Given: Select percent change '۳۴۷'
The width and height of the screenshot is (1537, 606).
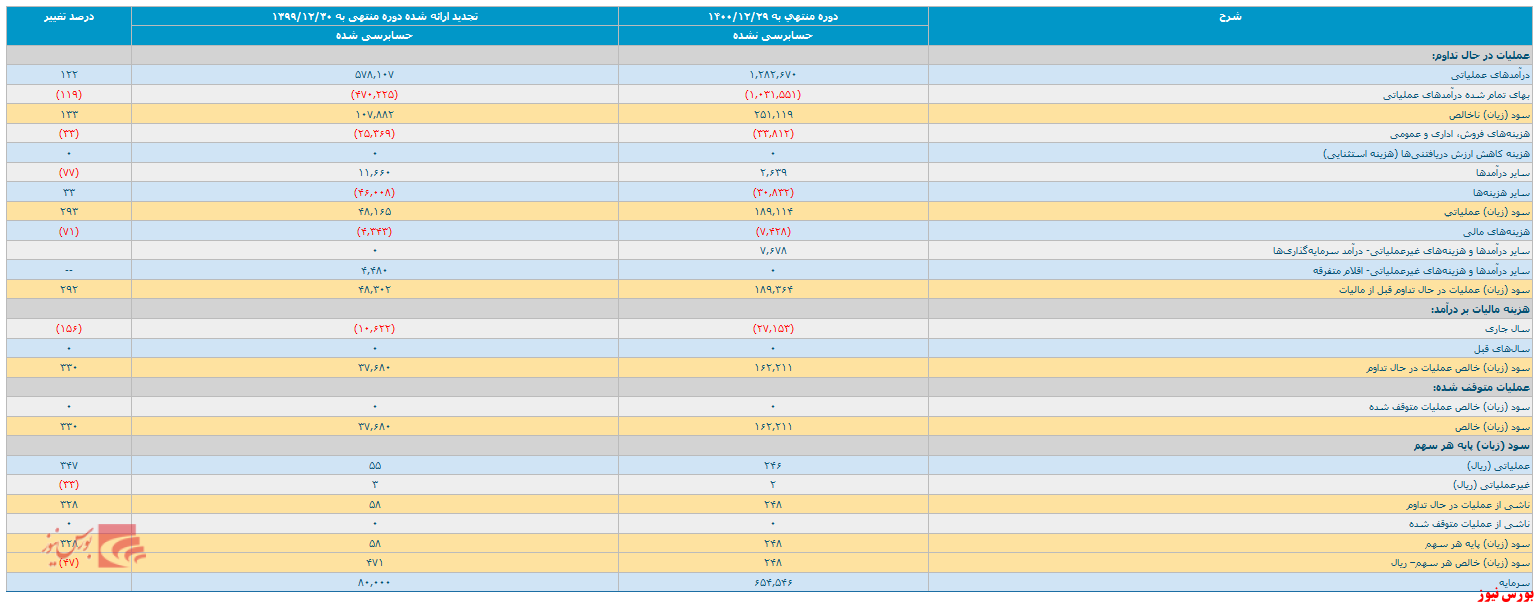Looking at the screenshot, I should [69, 465].
